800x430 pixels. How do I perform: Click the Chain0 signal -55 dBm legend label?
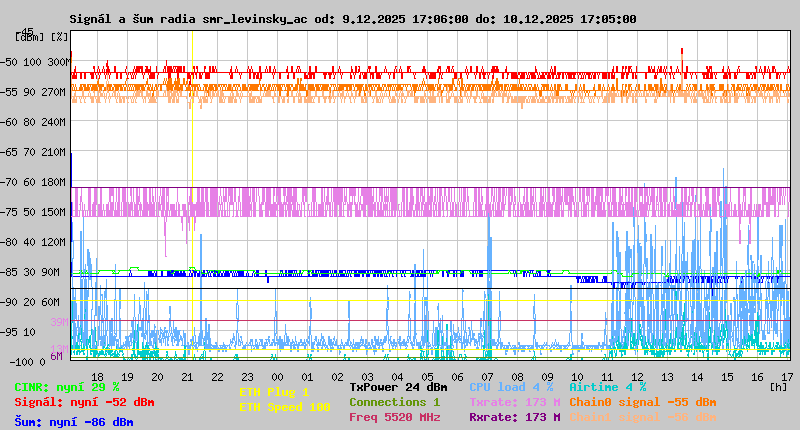[x=643, y=402]
